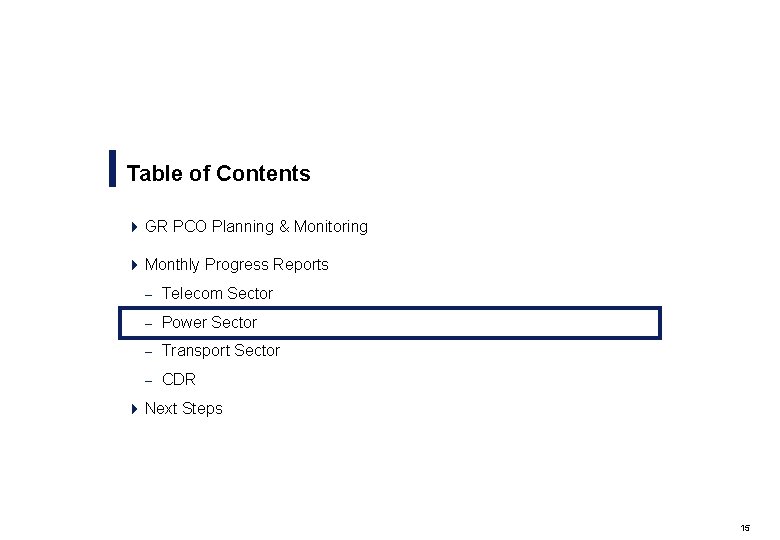Select the CDR entry

tap(179, 380)
